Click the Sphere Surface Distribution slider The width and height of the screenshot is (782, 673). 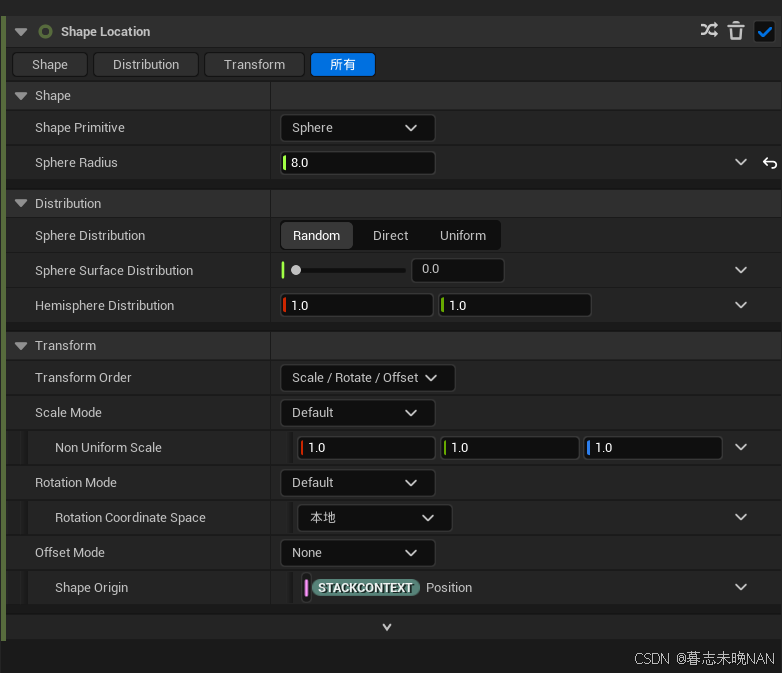(348, 270)
